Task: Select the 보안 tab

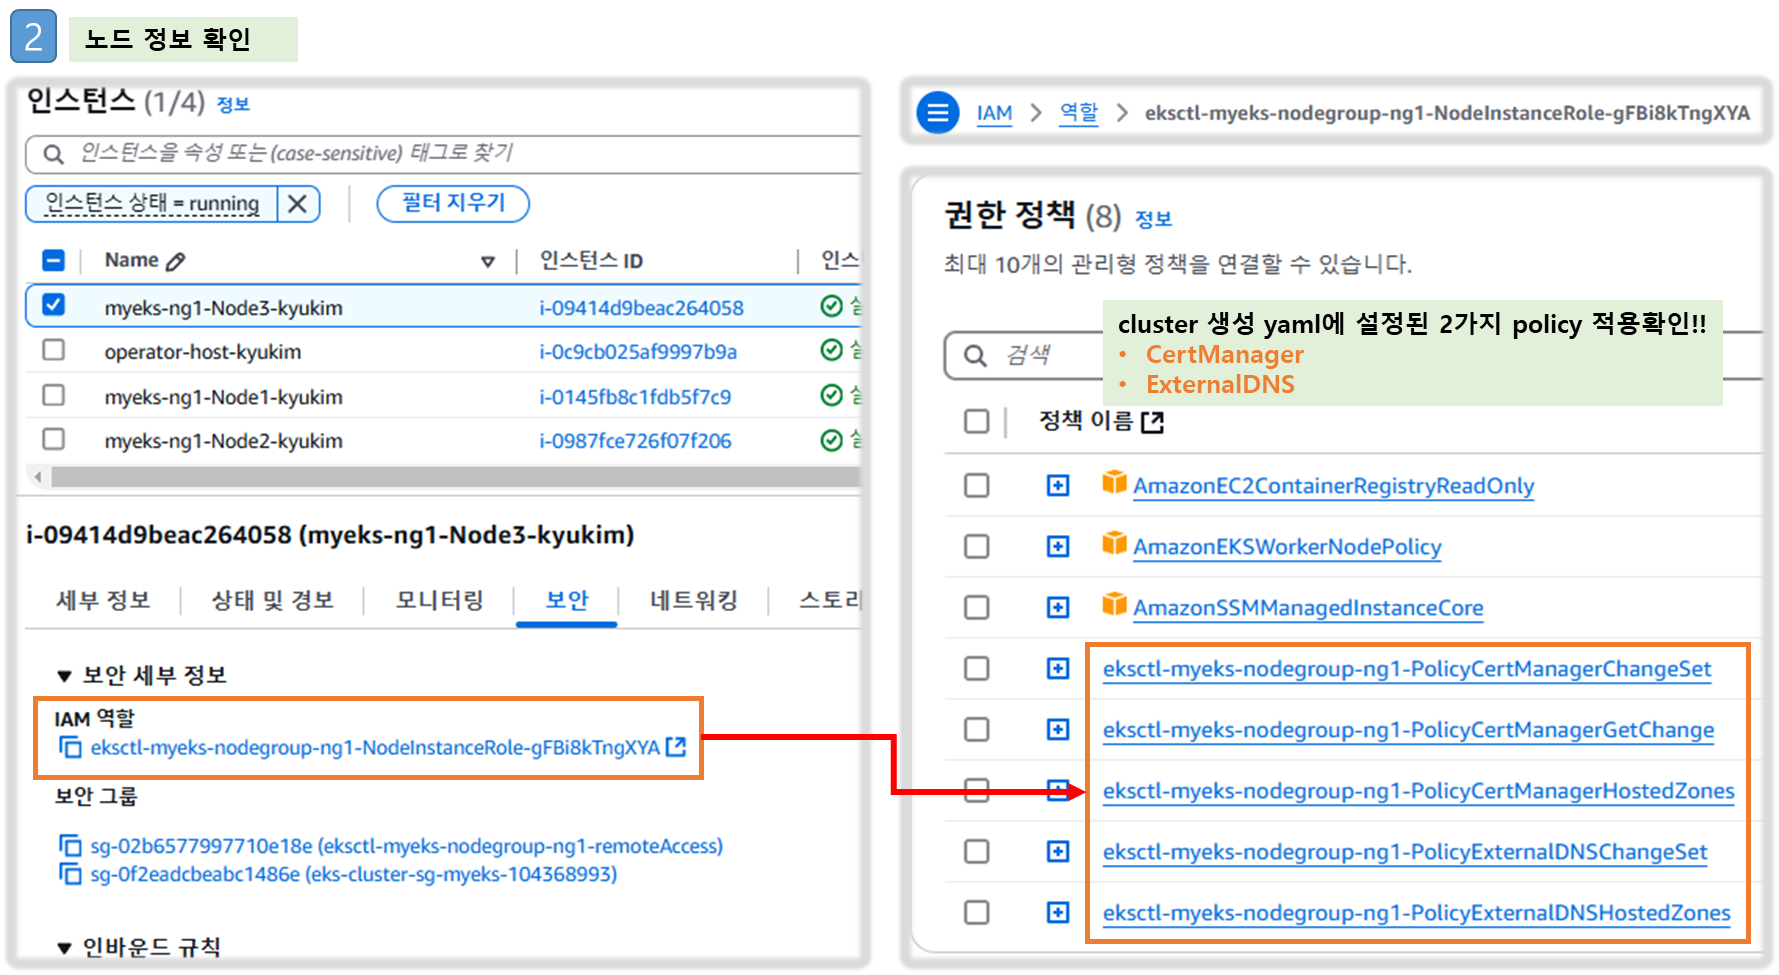Action: (567, 600)
